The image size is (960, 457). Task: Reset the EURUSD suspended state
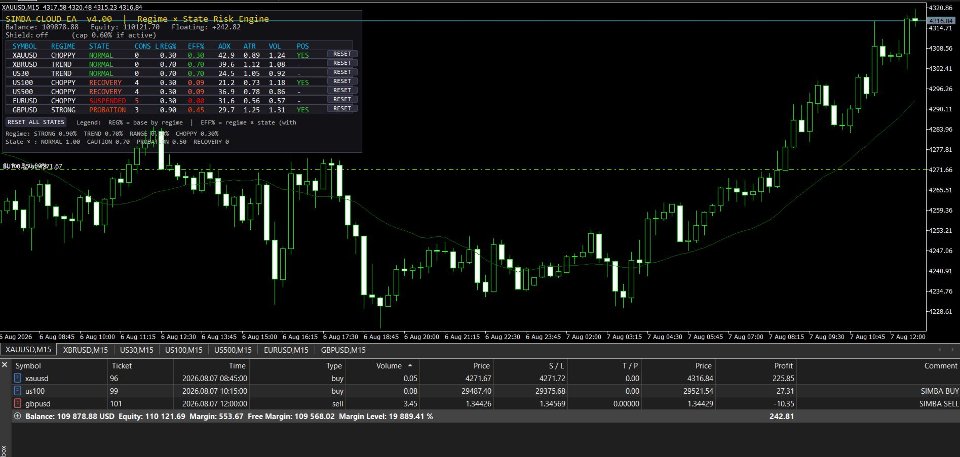(342, 99)
